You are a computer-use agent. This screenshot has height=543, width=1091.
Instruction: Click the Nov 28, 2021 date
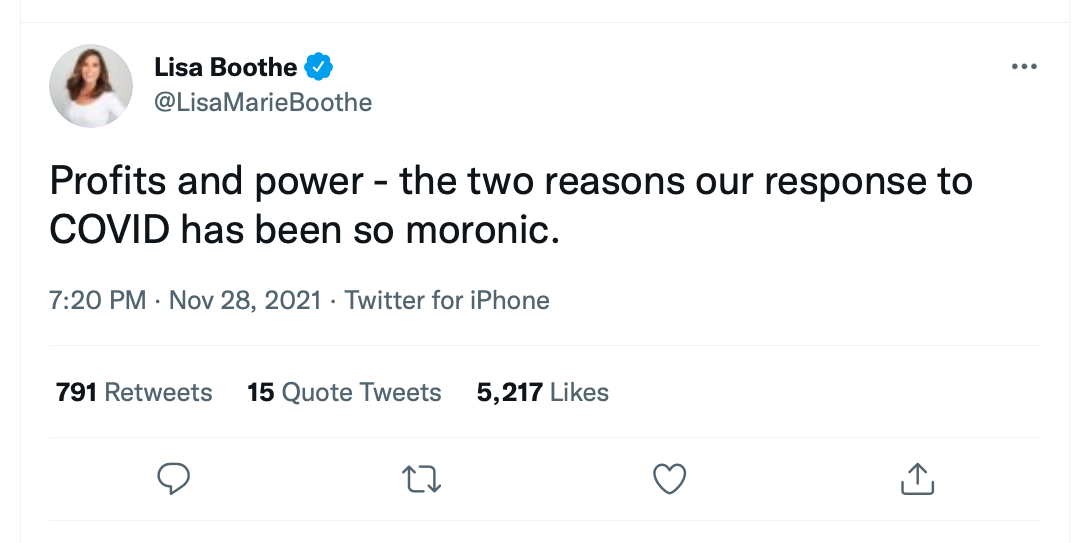[x=245, y=300]
